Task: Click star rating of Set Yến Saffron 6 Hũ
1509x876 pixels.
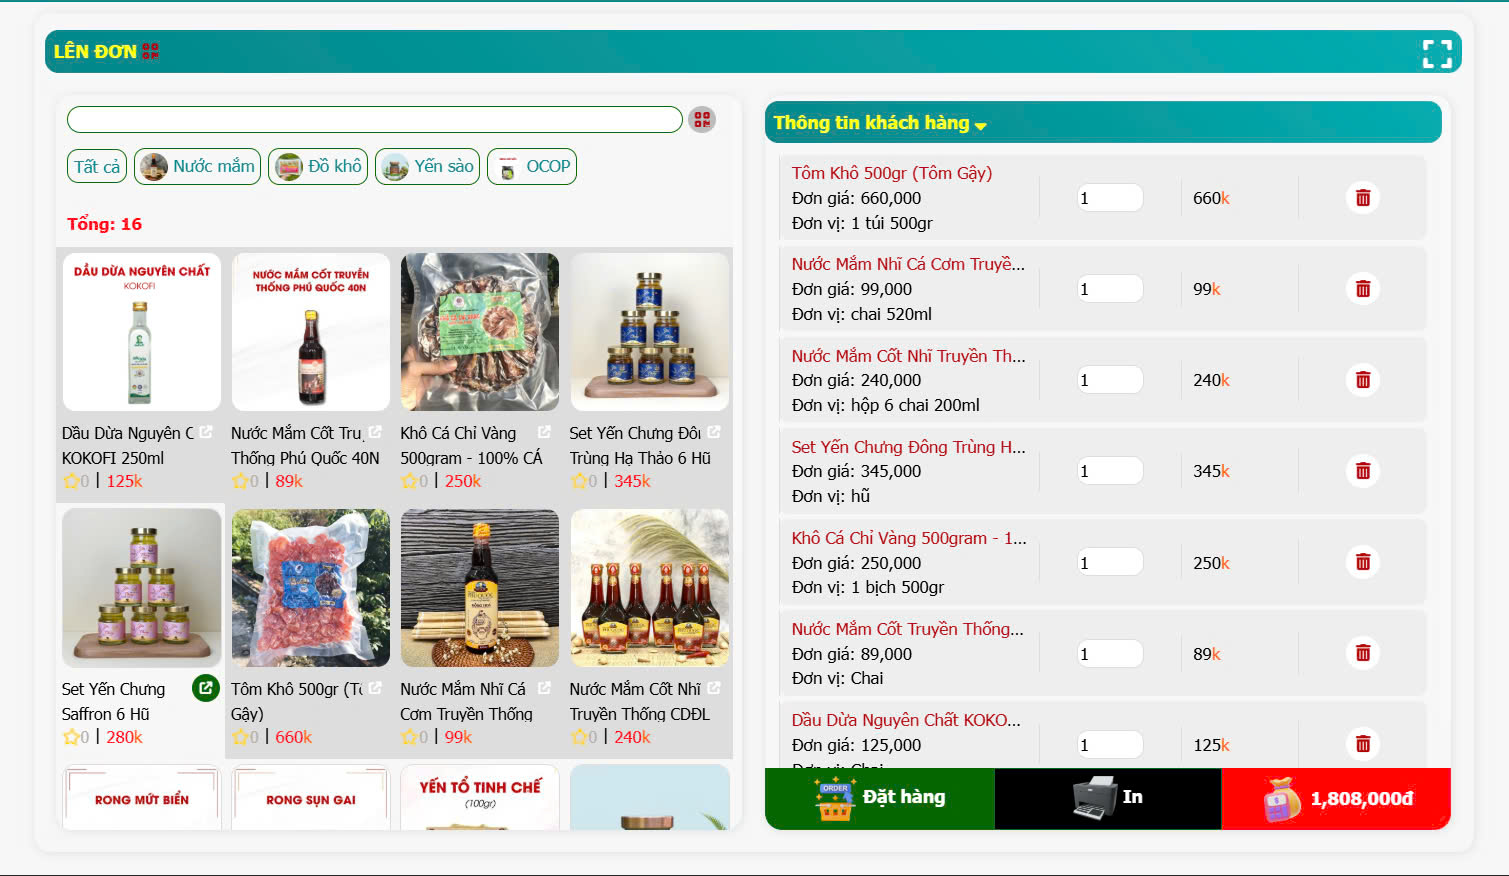Action: (71, 737)
